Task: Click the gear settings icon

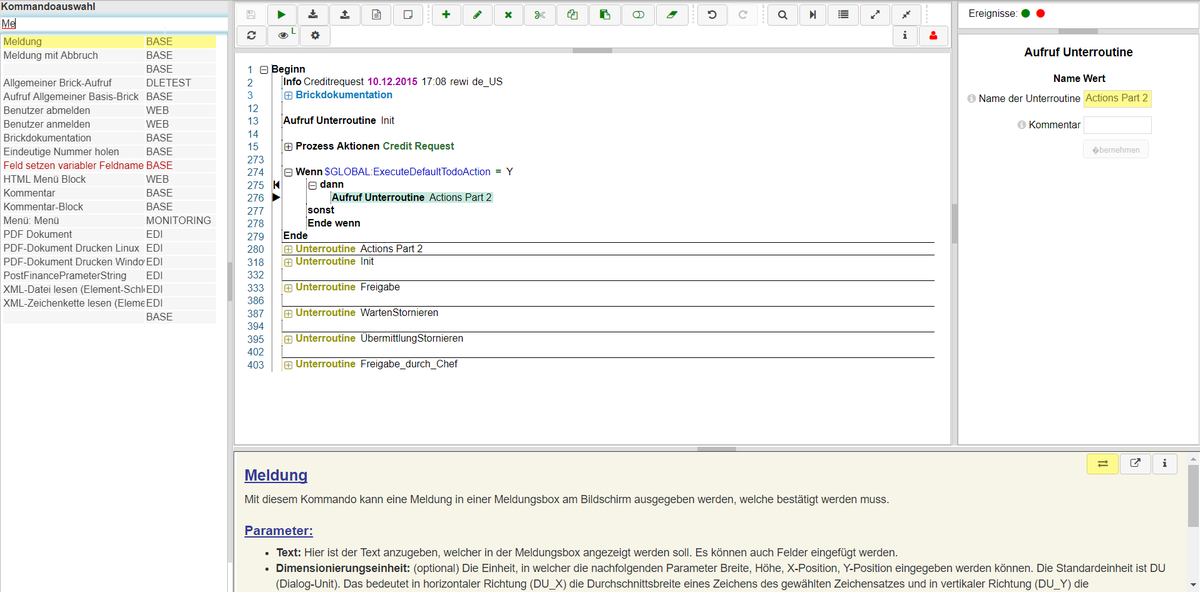Action: (x=315, y=36)
